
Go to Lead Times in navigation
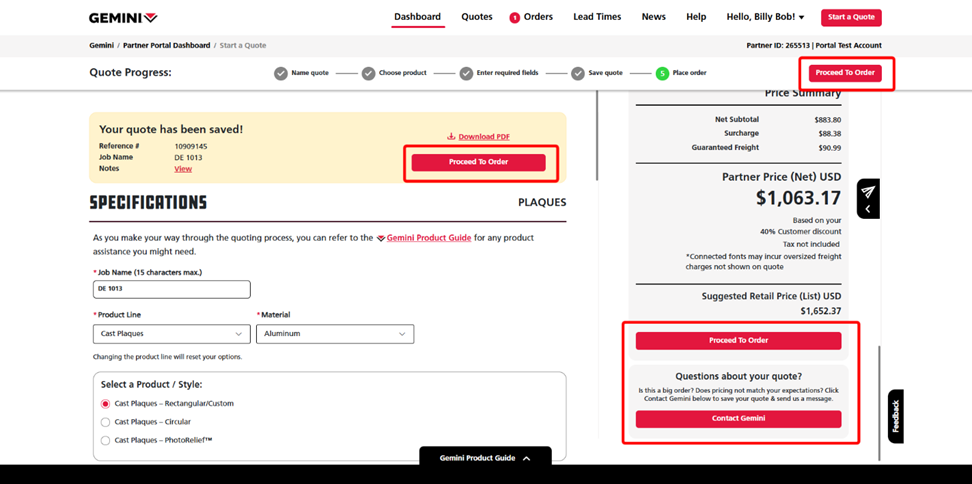click(597, 17)
